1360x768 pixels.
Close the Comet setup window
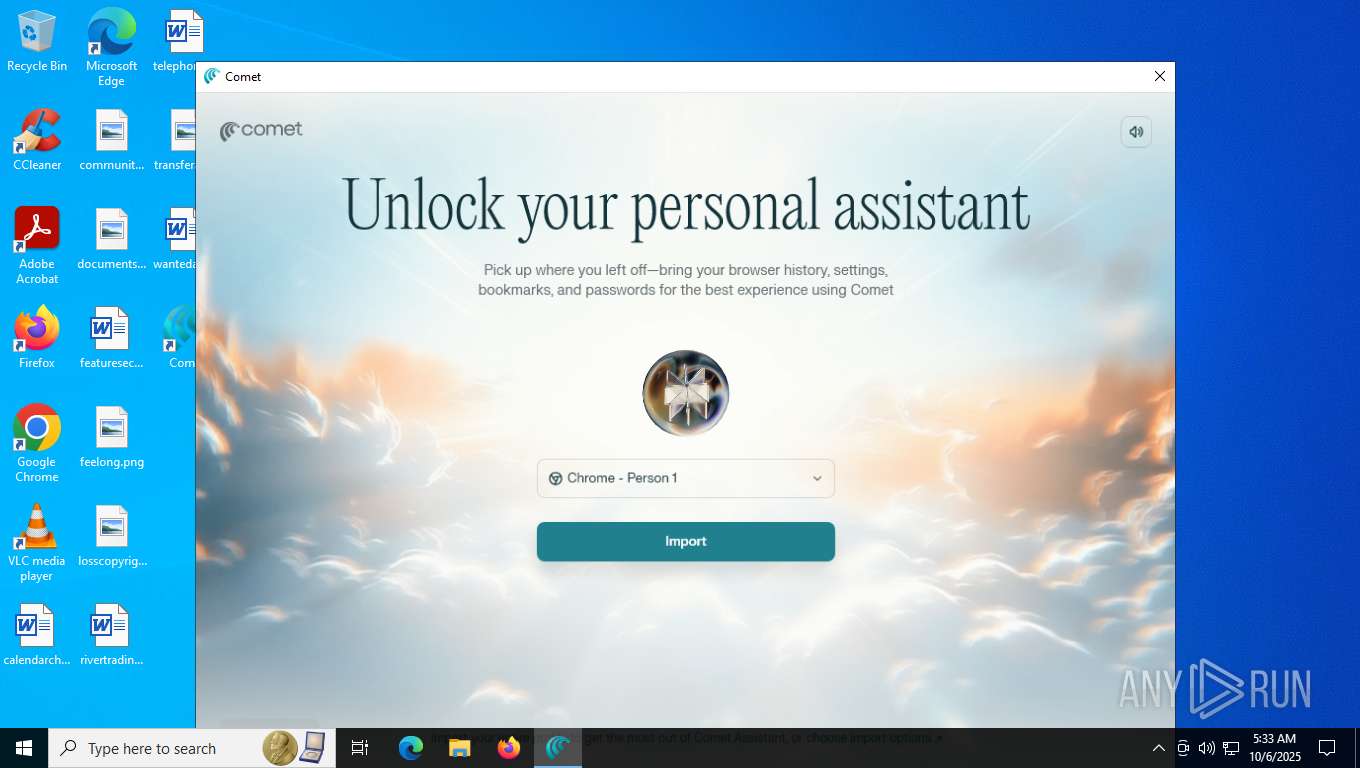point(1160,76)
